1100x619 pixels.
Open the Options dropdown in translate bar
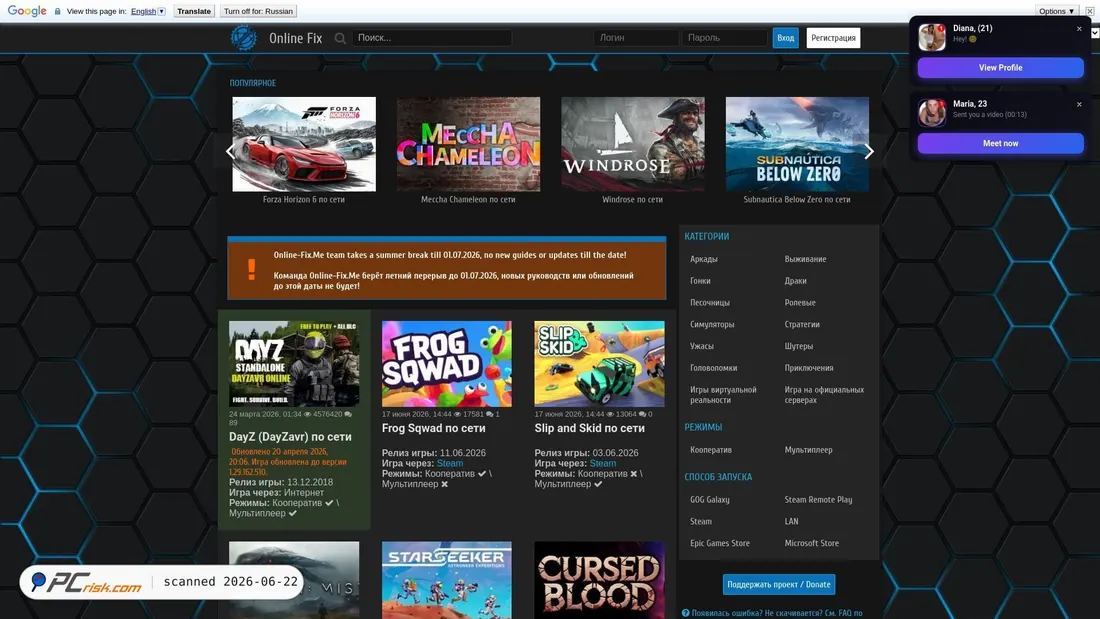pos(1057,11)
